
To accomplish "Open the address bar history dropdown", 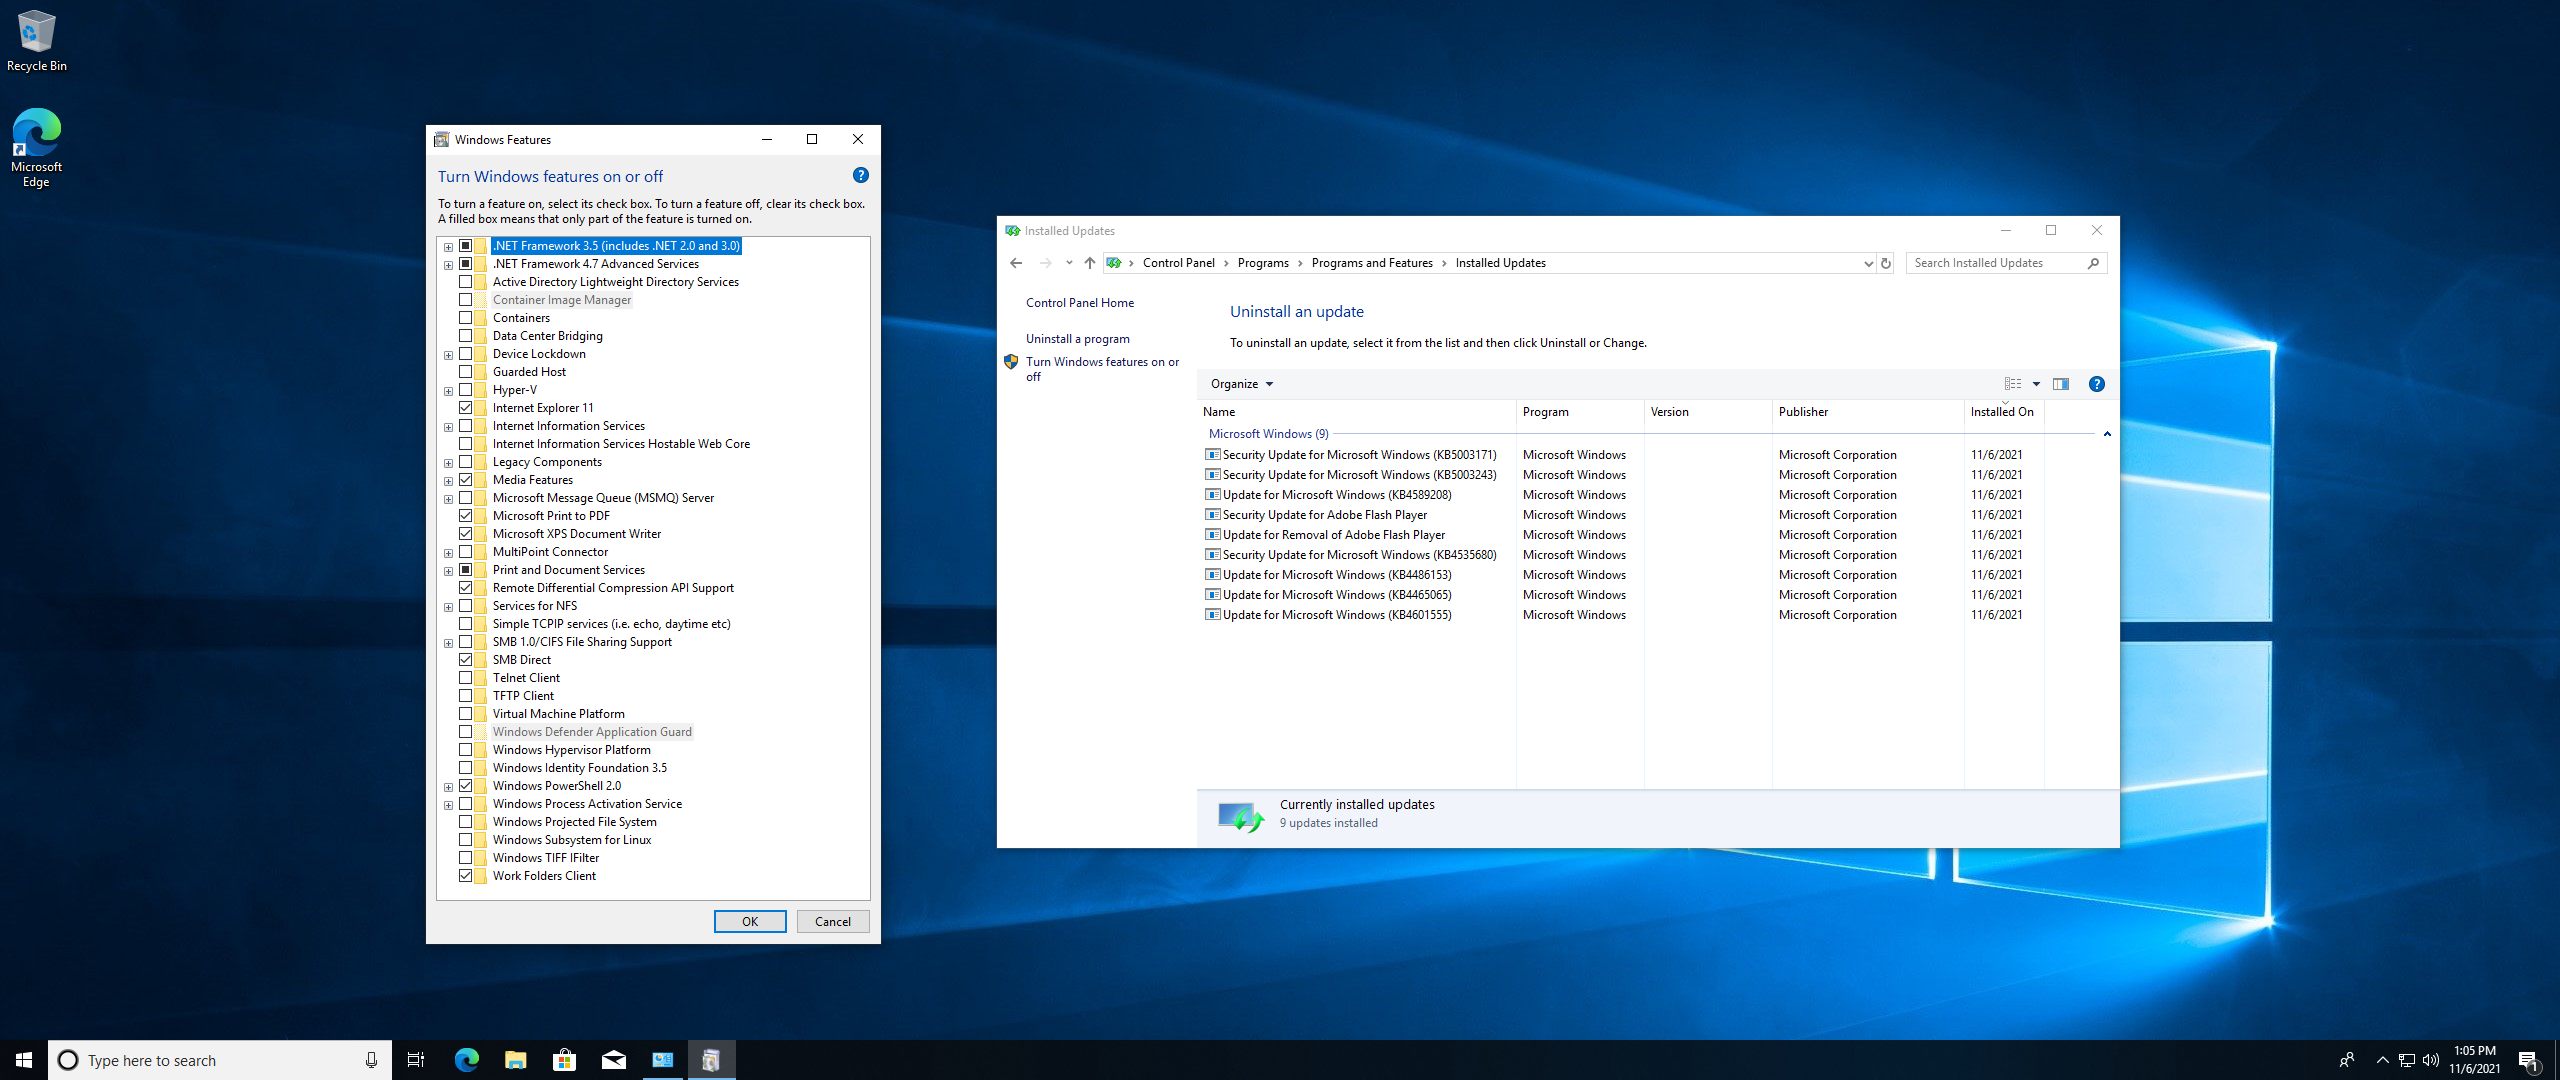I will (x=1868, y=263).
